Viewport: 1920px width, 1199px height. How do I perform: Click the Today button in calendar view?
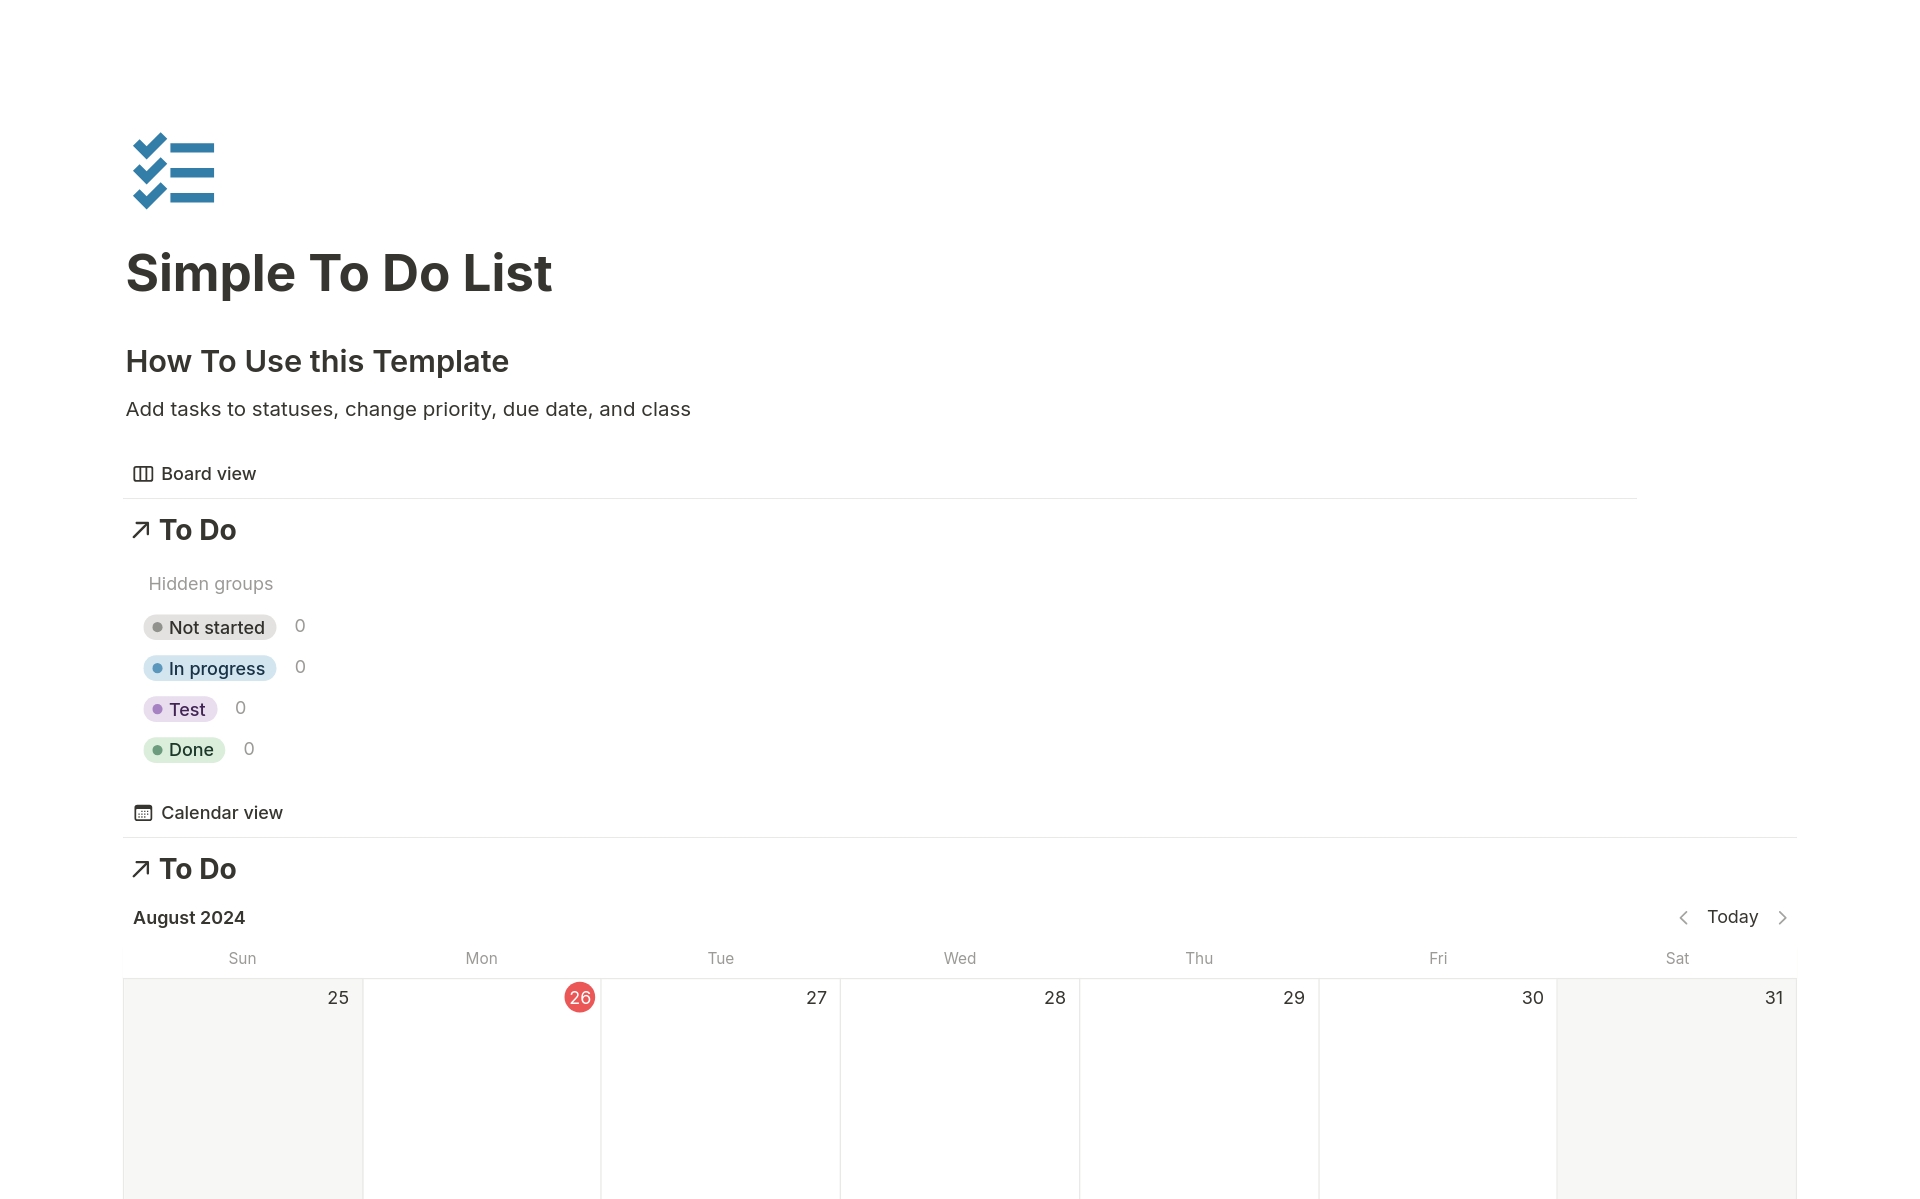1731,916
